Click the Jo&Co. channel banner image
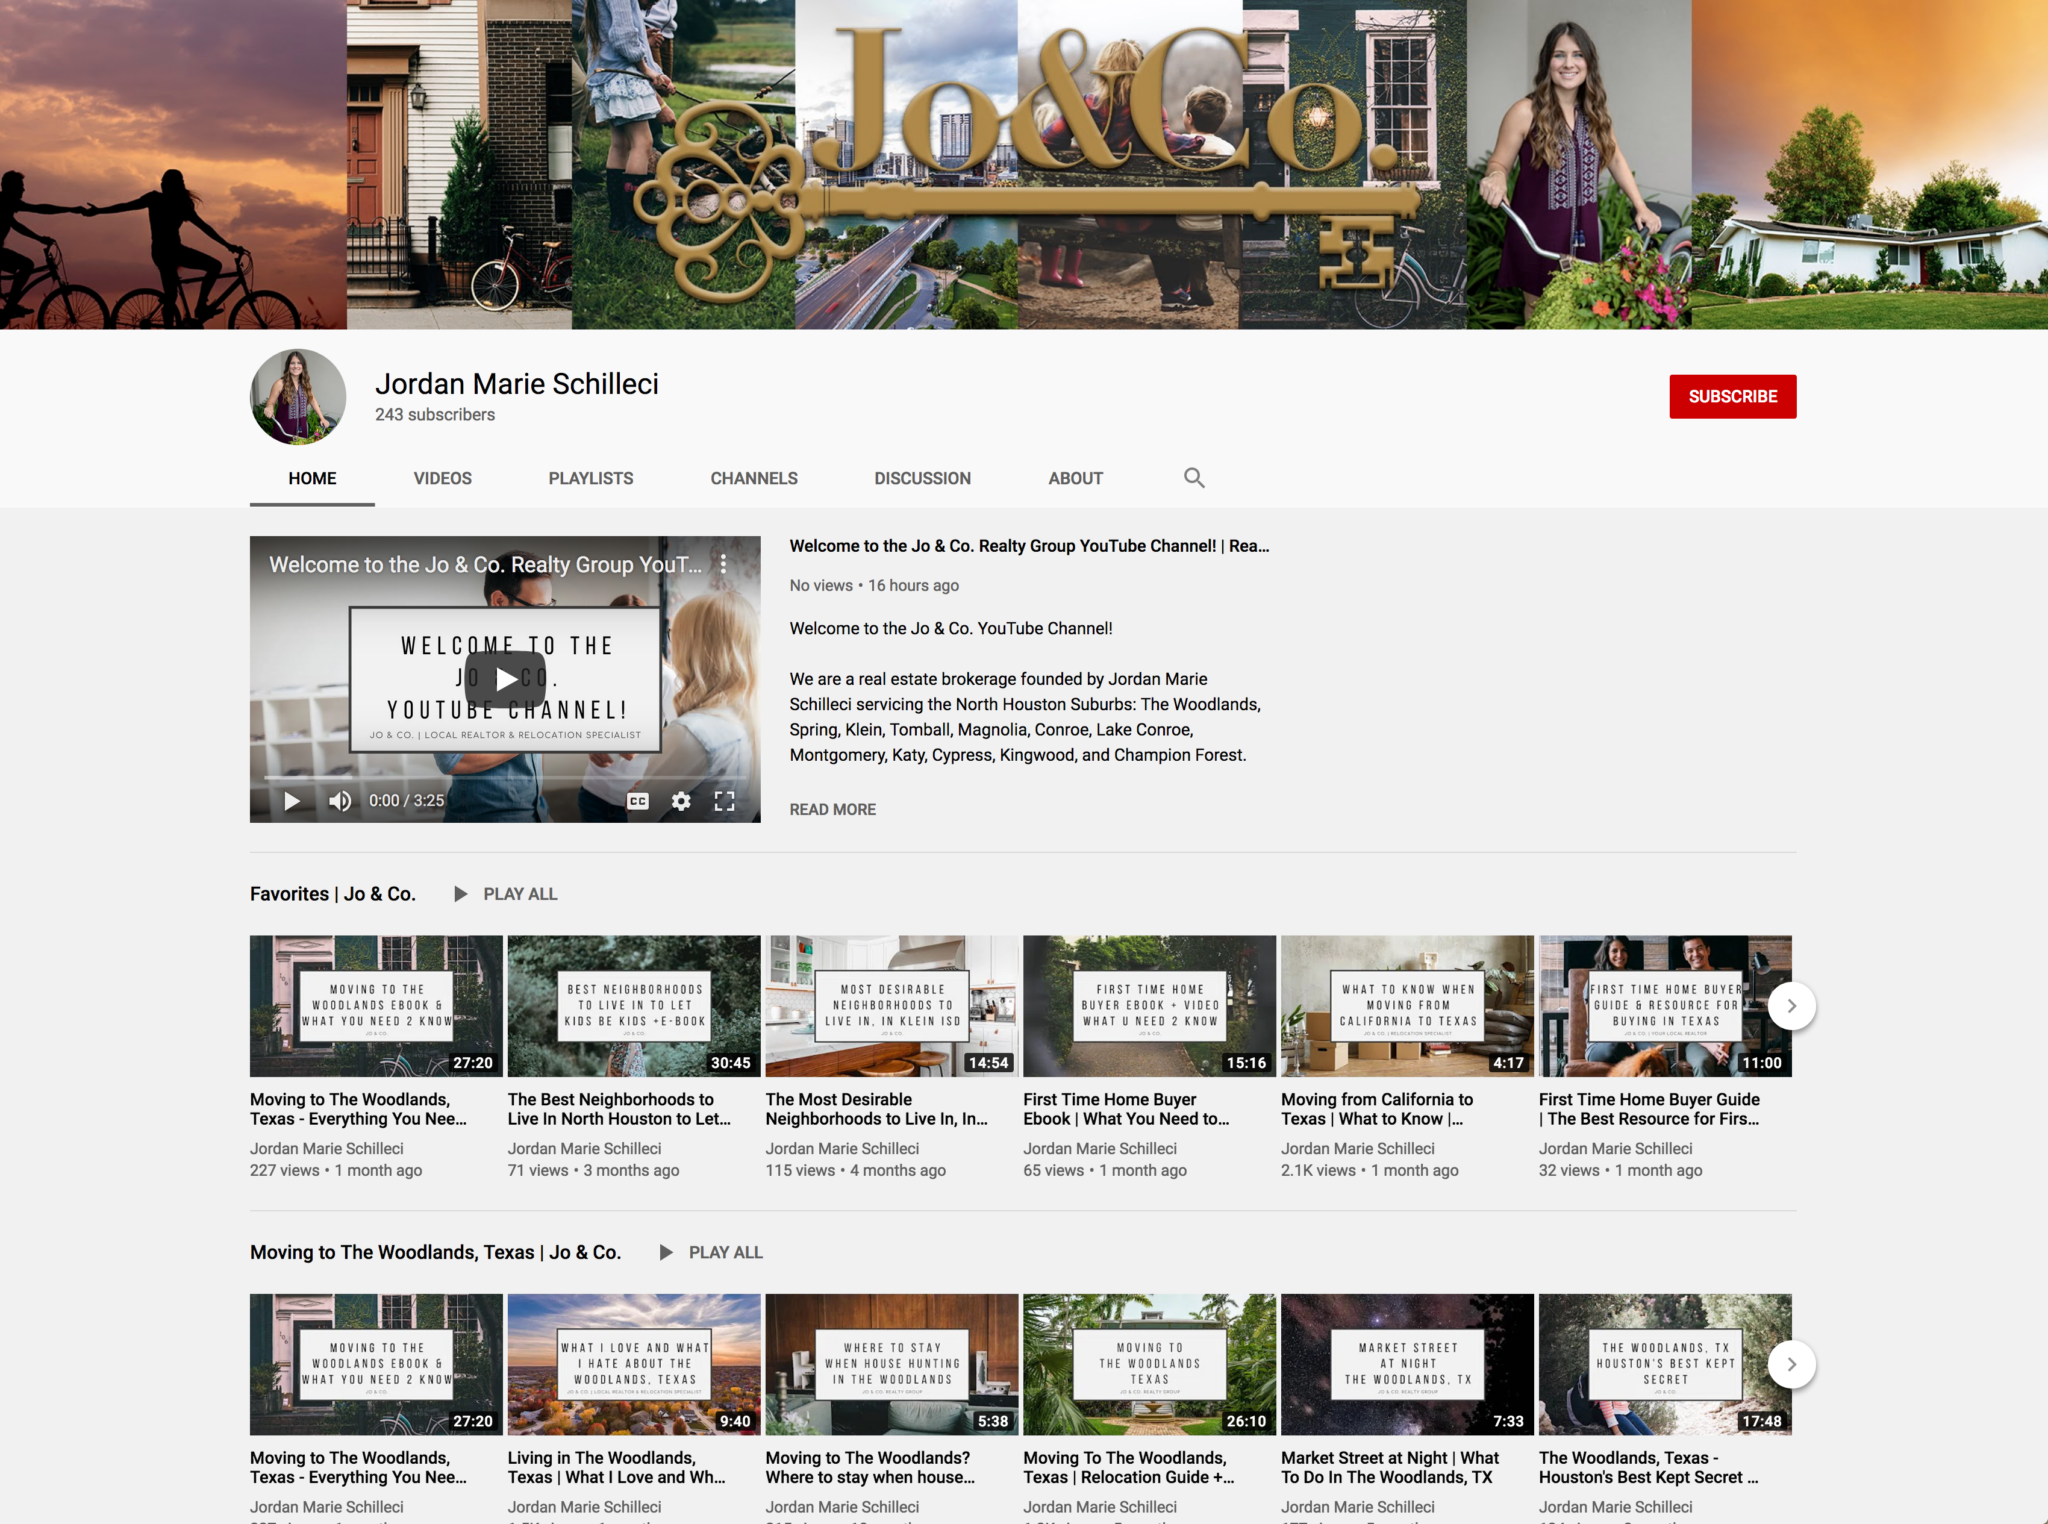 1024,164
